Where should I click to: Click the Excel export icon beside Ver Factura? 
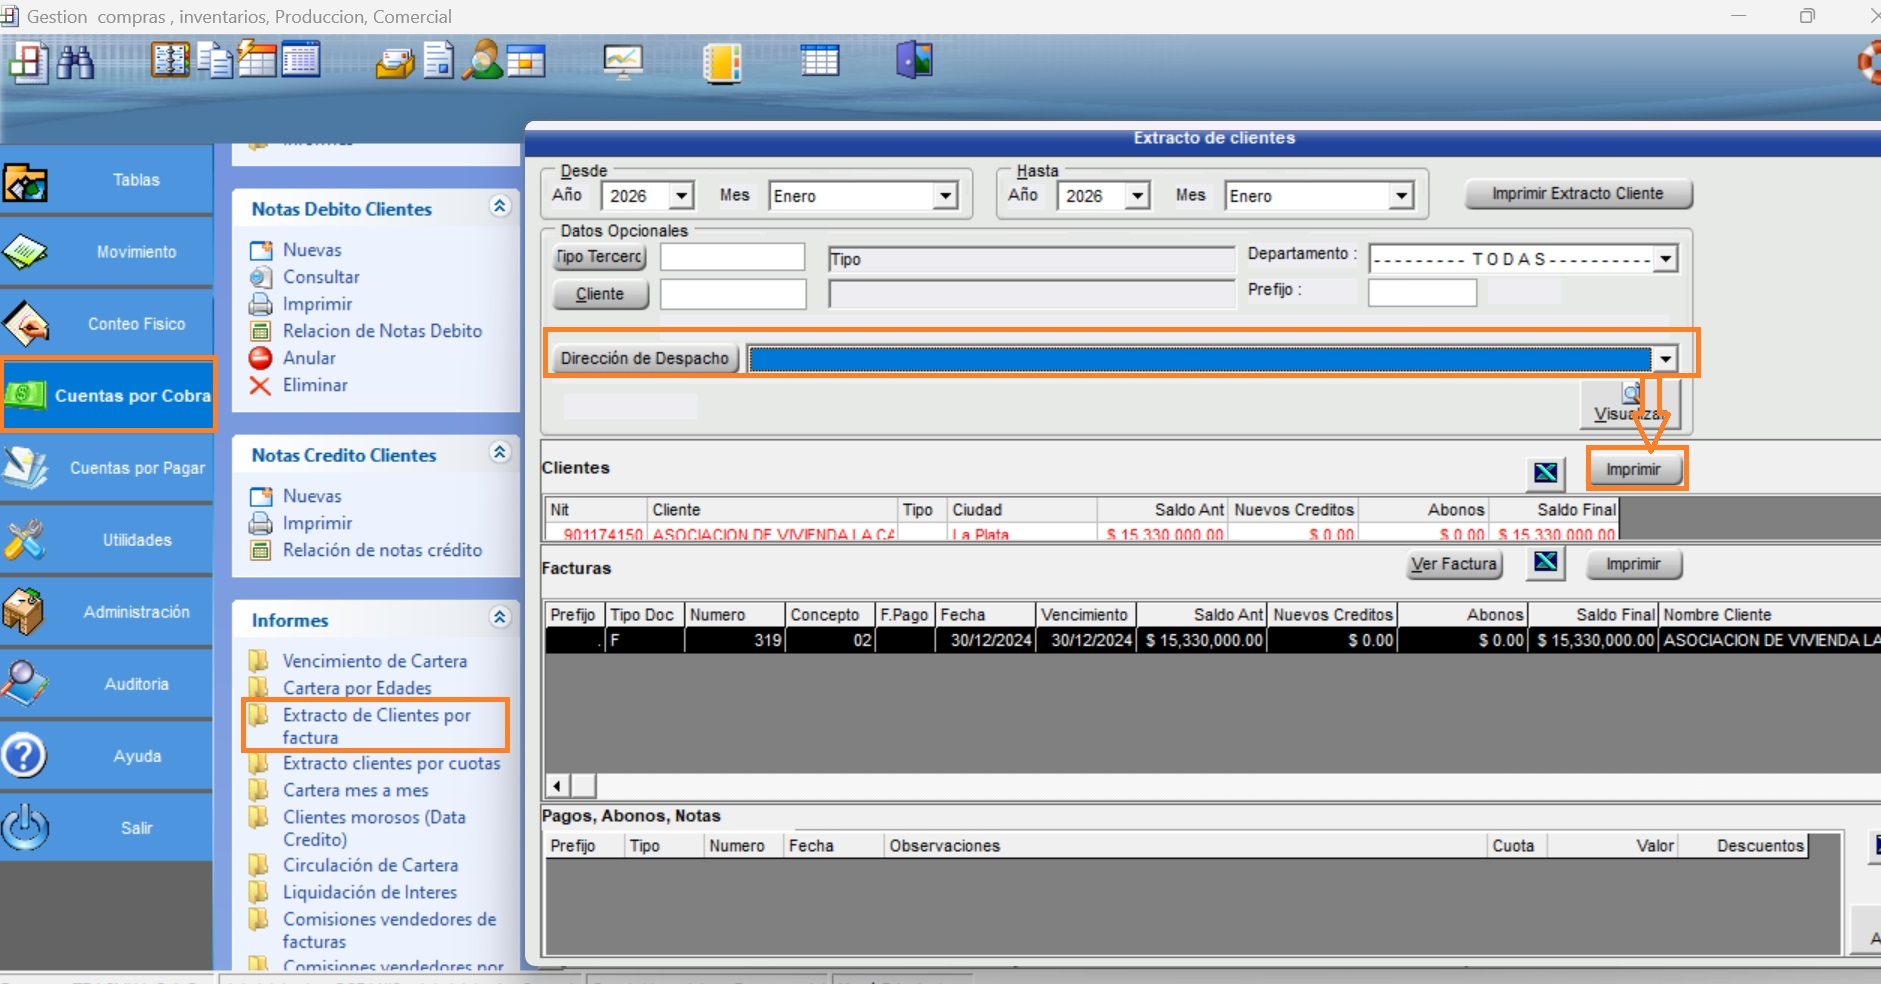click(x=1545, y=563)
